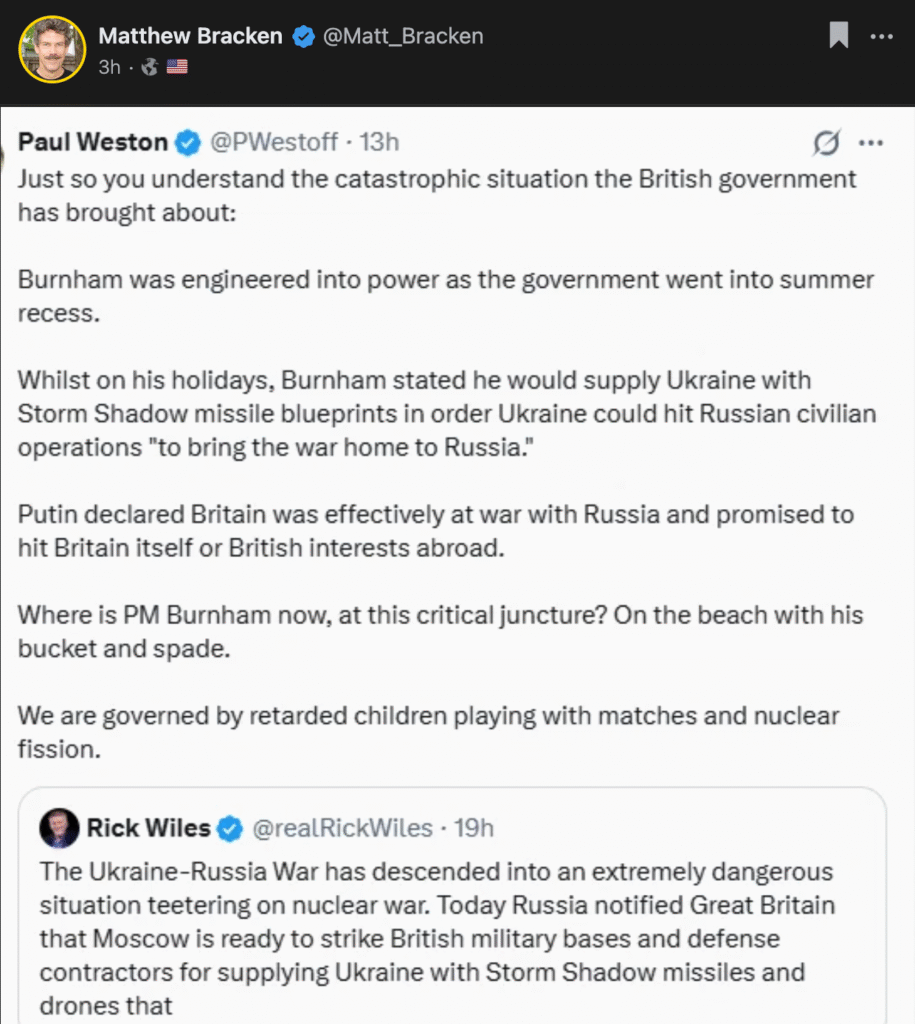Viewport: 915px width, 1024px height.
Task: Click Rick Wiles' profile picture
Action: [59, 828]
